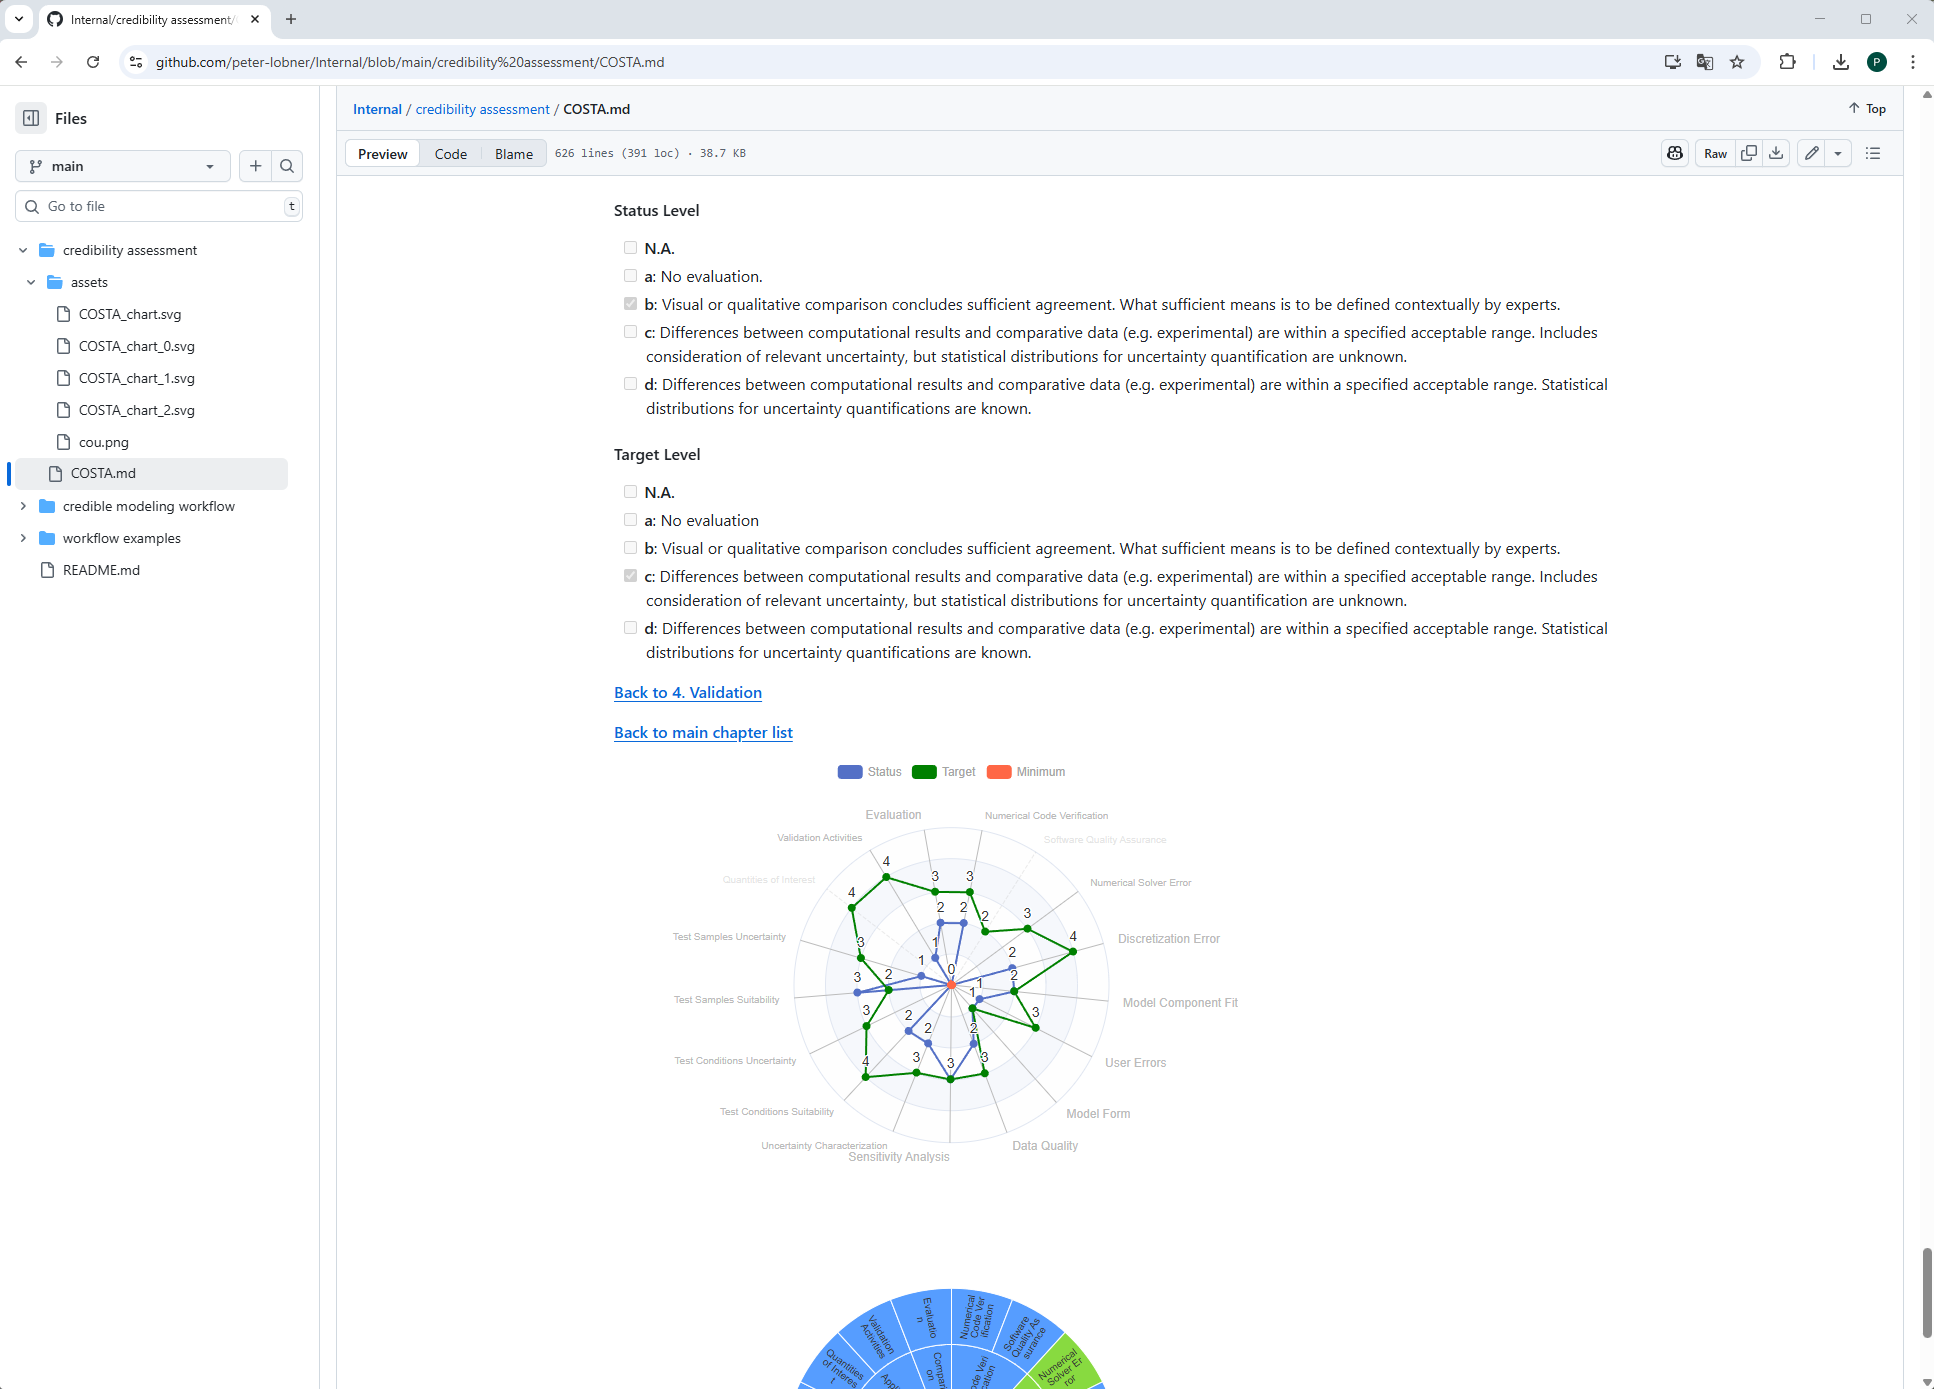Focus the 'Go to file' search field

[x=159, y=206]
